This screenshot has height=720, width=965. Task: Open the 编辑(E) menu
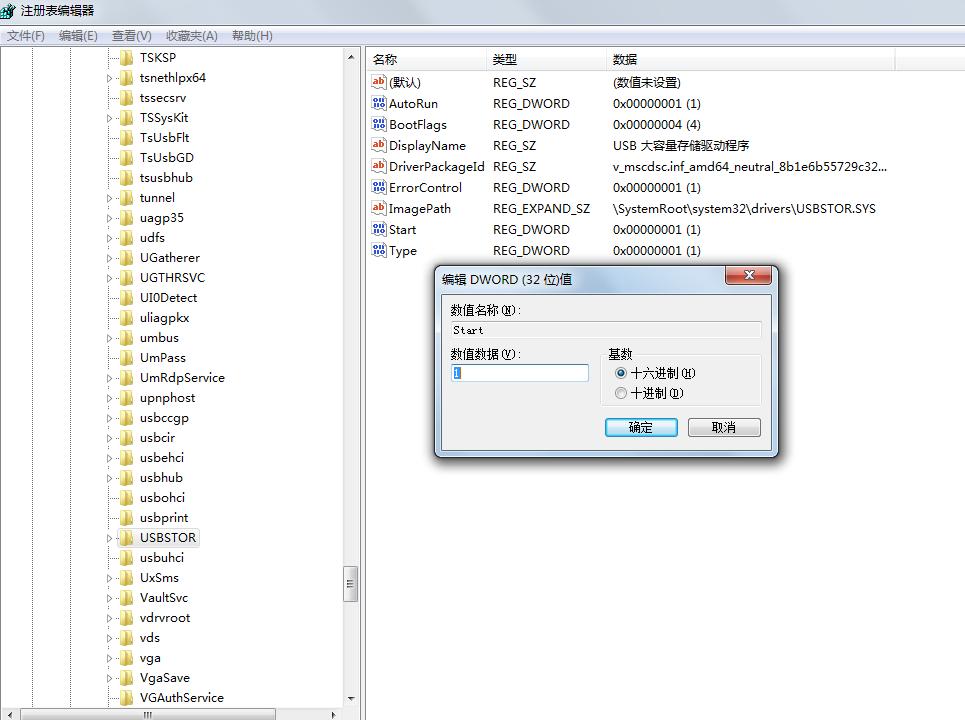click(78, 36)
